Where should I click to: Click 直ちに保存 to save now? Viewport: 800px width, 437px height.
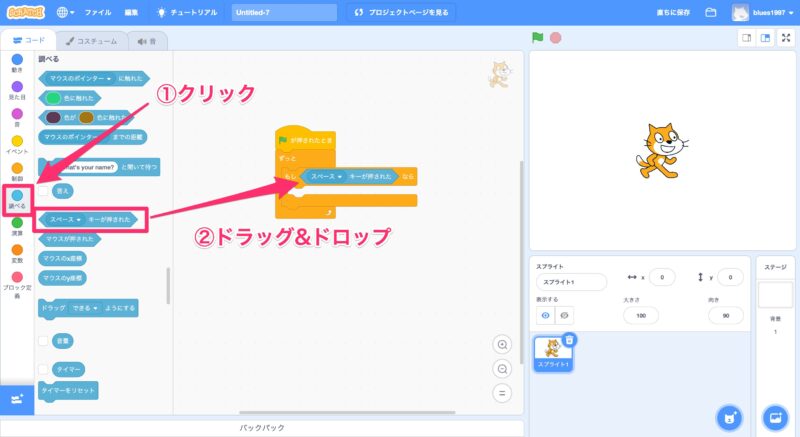(668, 13)
